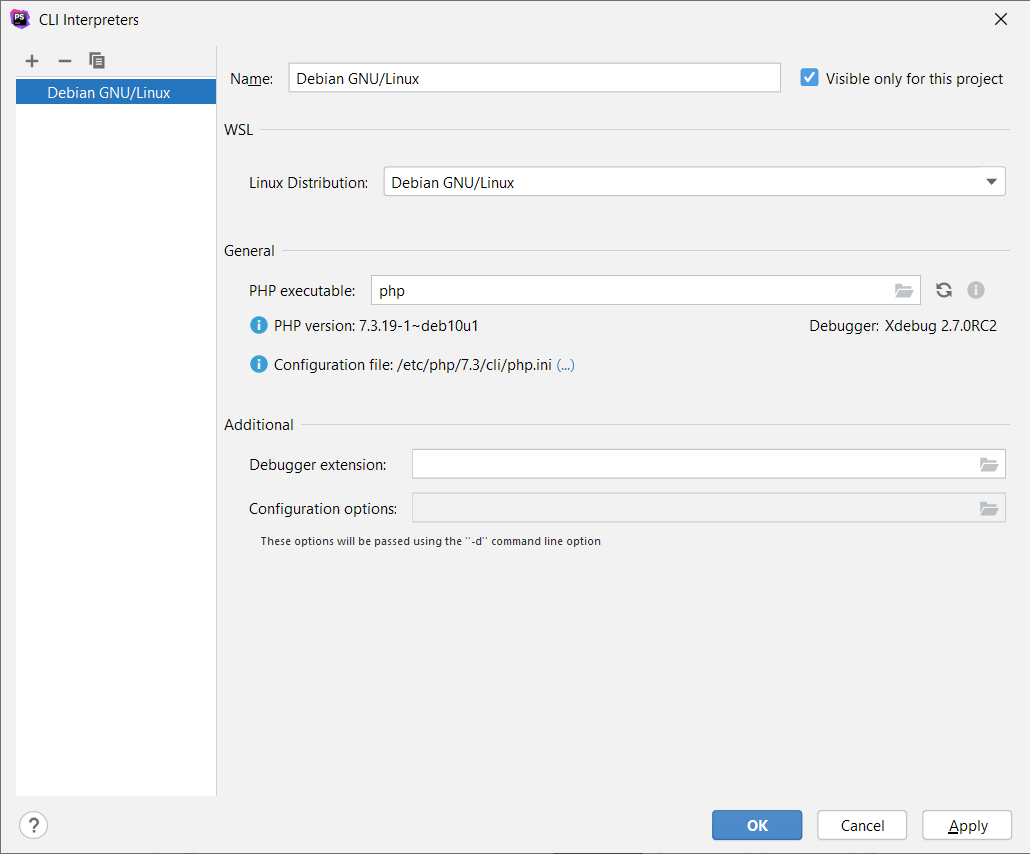Add a new CLI interpreter with plus icon
This screenshot has height=854, width=1030.
[32, 61]
